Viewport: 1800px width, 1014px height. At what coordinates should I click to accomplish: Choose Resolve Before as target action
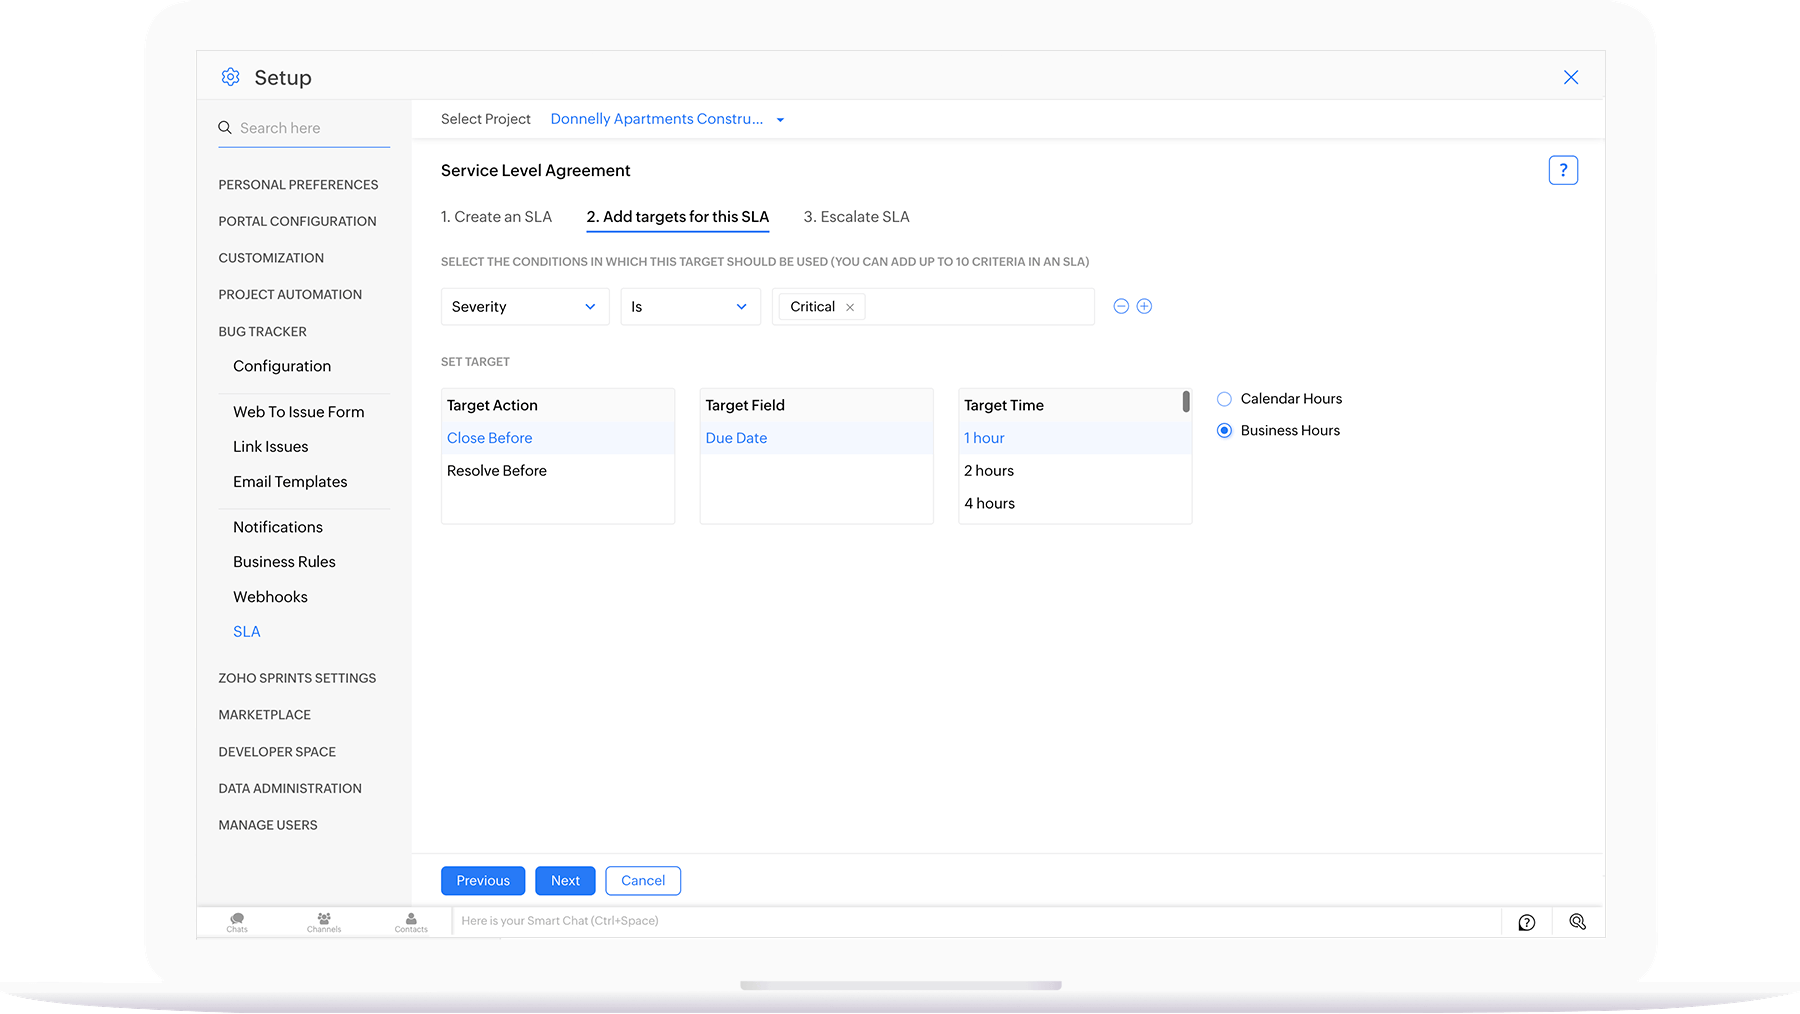(497, 471)
